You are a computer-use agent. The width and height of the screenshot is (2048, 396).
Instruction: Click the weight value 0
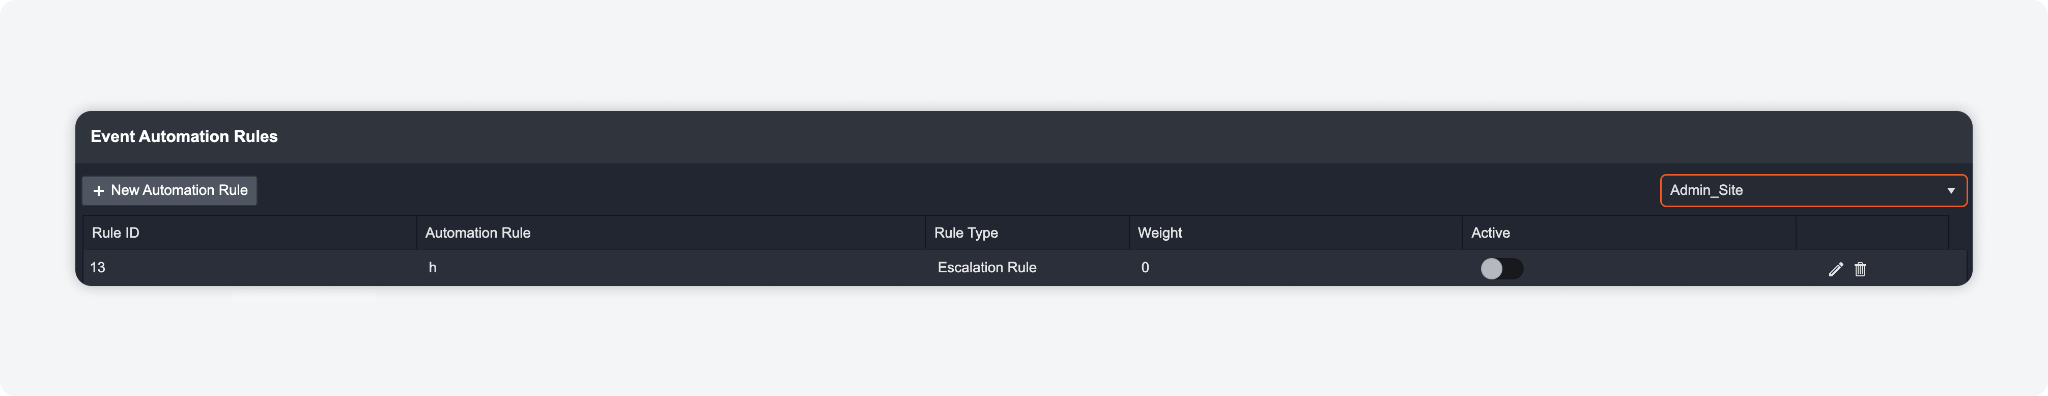pos(1145,267)
